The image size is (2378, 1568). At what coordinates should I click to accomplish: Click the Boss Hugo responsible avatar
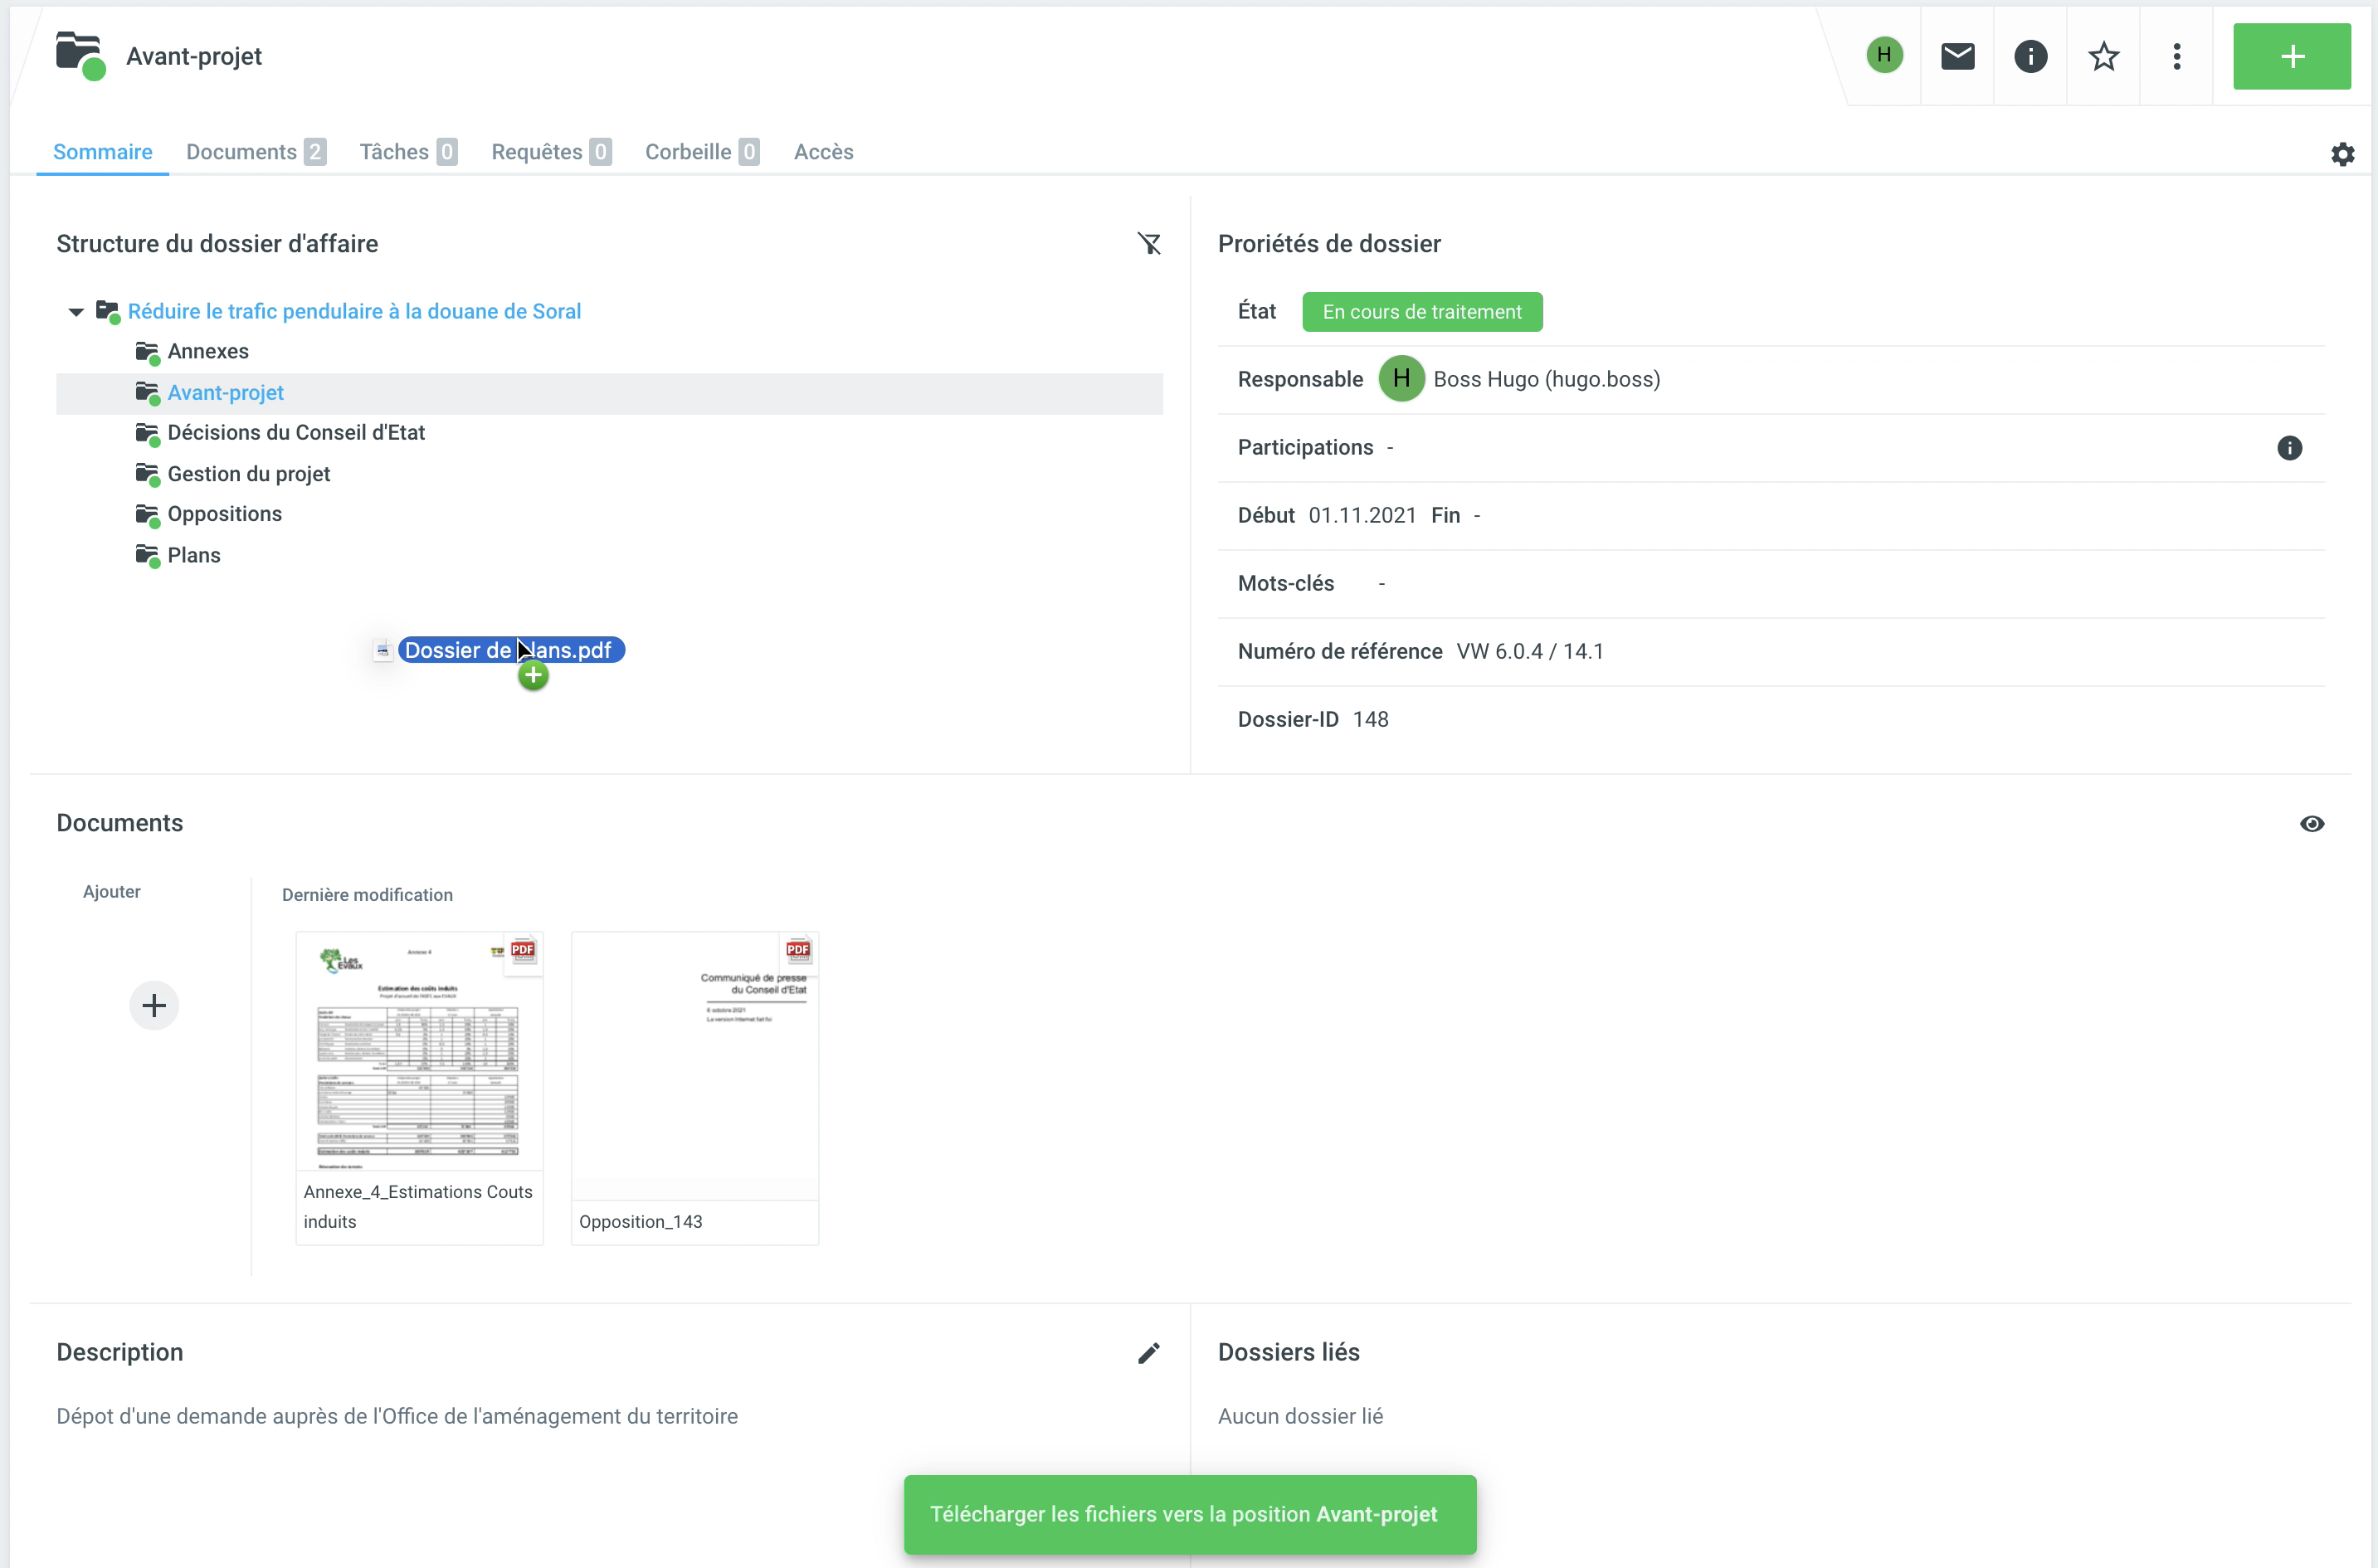(1400, 379)
